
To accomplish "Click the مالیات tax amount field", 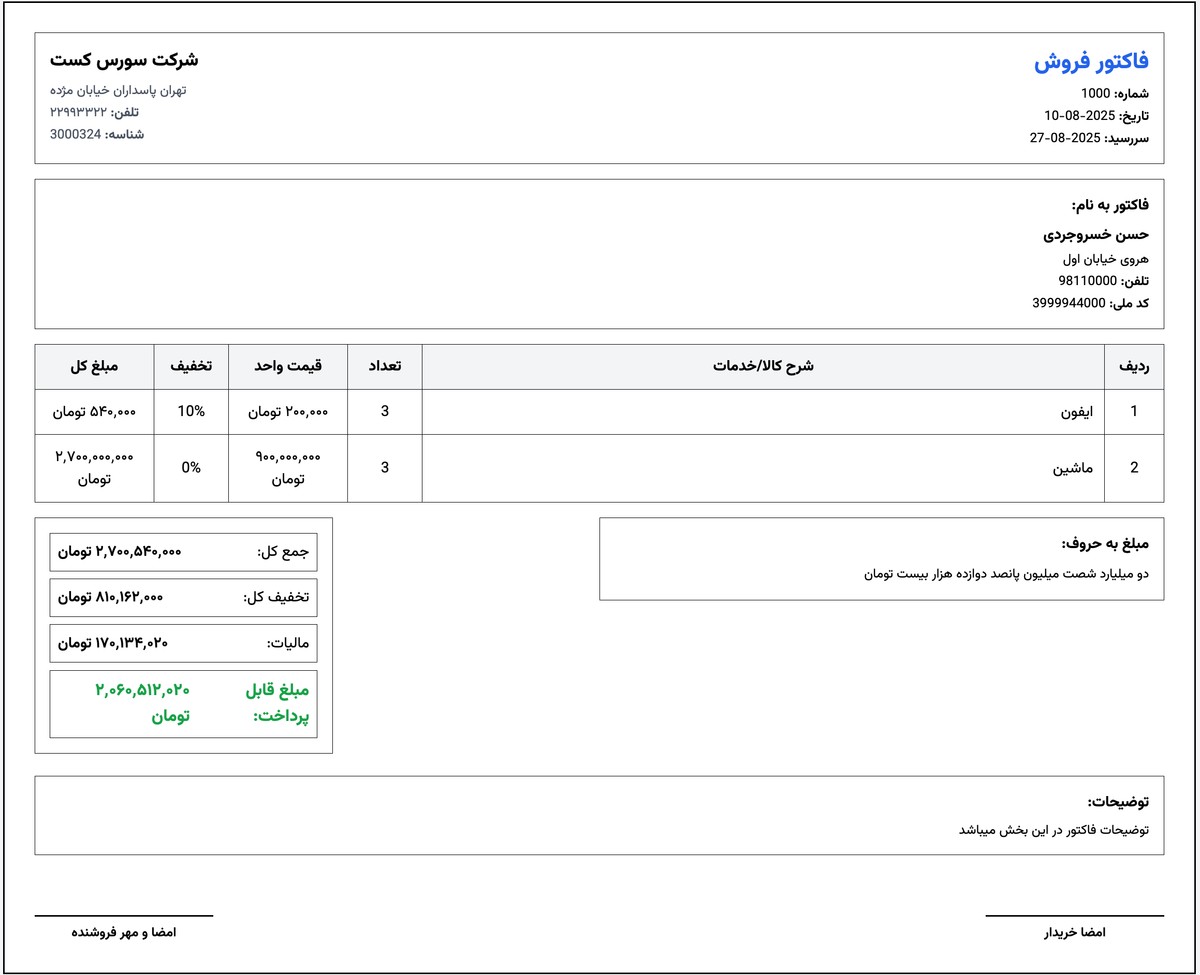I will [x=183, y=643].
